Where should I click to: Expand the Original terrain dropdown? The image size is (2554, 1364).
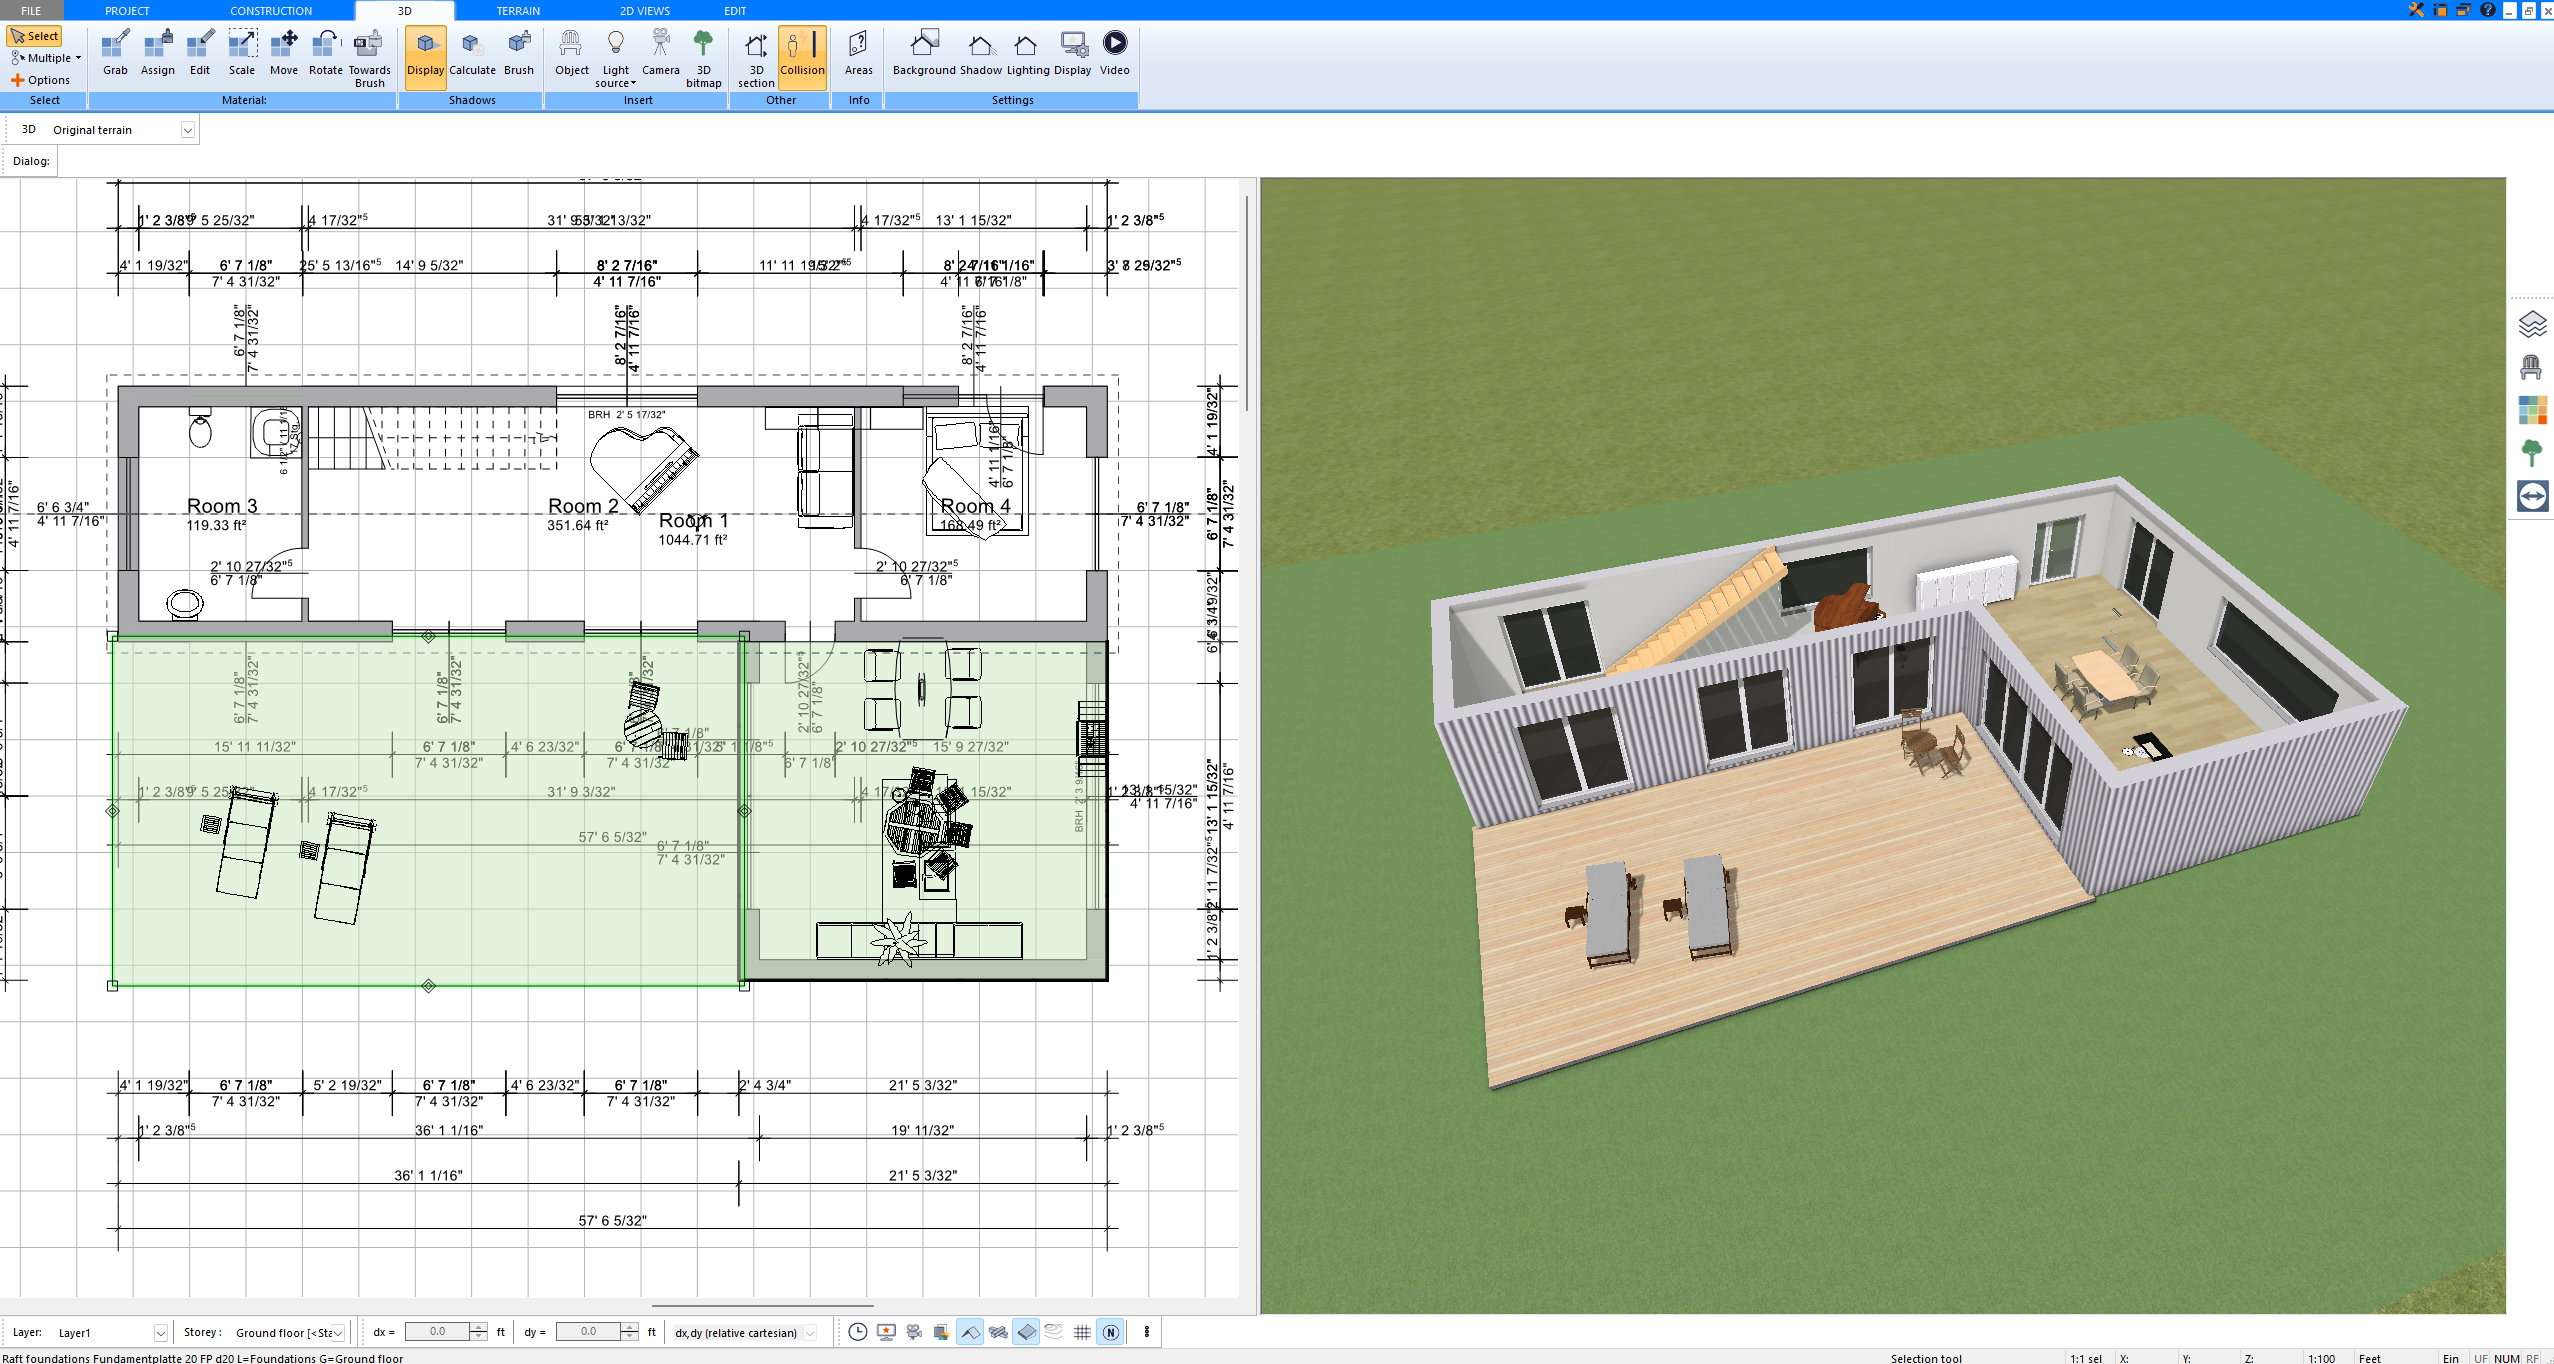pyautogui.click(x=187, y=130)
